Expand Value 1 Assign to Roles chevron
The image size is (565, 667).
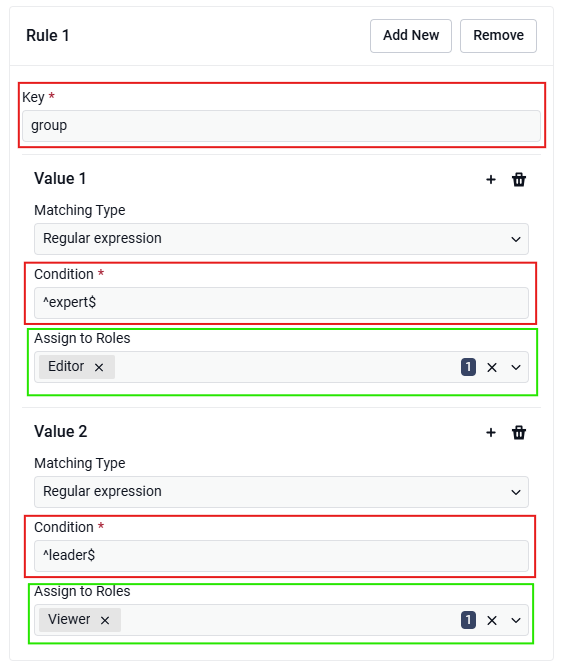pyautogui.click(x=516, y=367)
